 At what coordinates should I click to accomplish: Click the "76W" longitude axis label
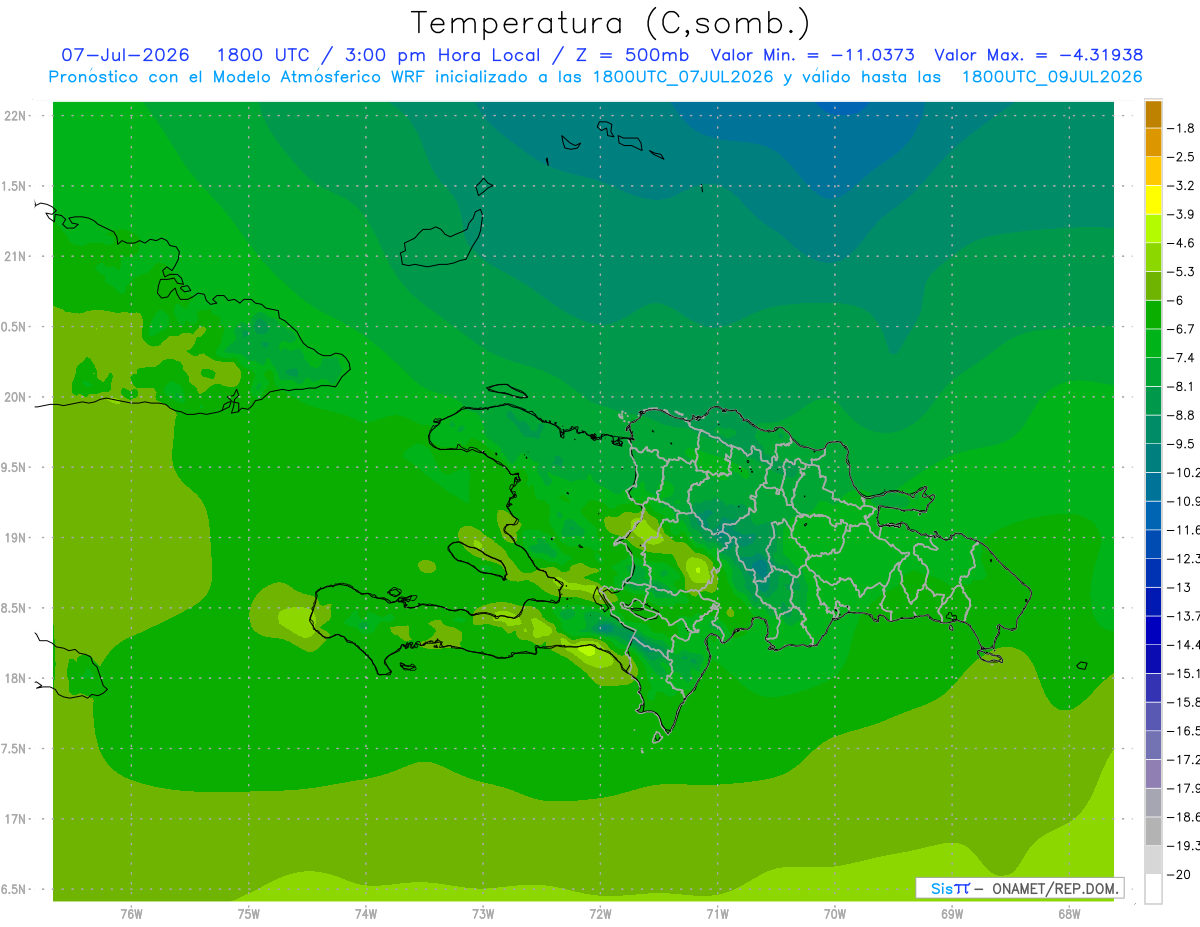coord(131,913)
